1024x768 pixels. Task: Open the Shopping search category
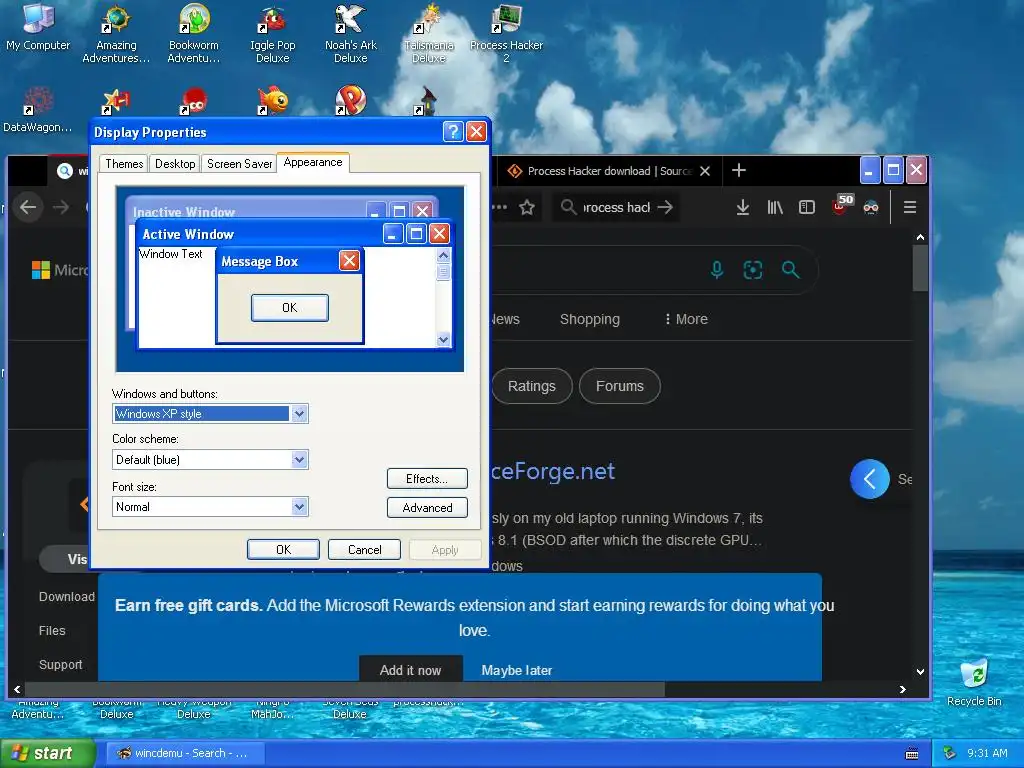click(590, 319)
